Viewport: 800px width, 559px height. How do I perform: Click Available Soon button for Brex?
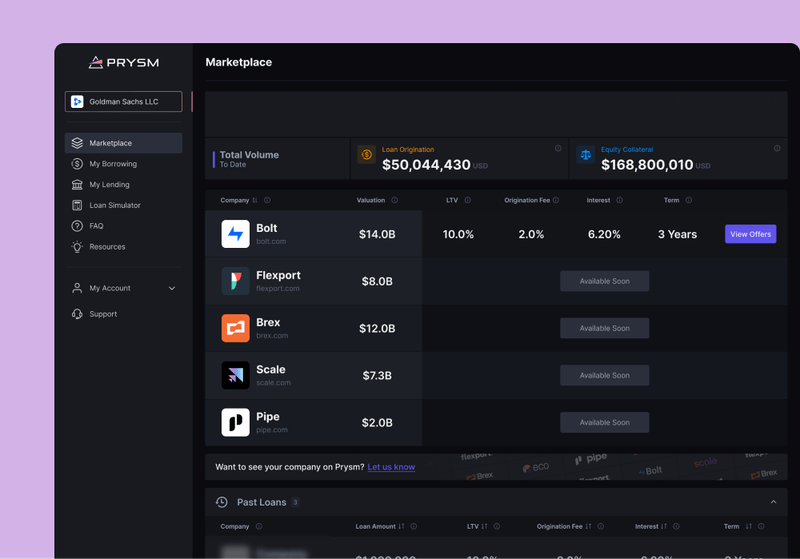tap(605, 328)
